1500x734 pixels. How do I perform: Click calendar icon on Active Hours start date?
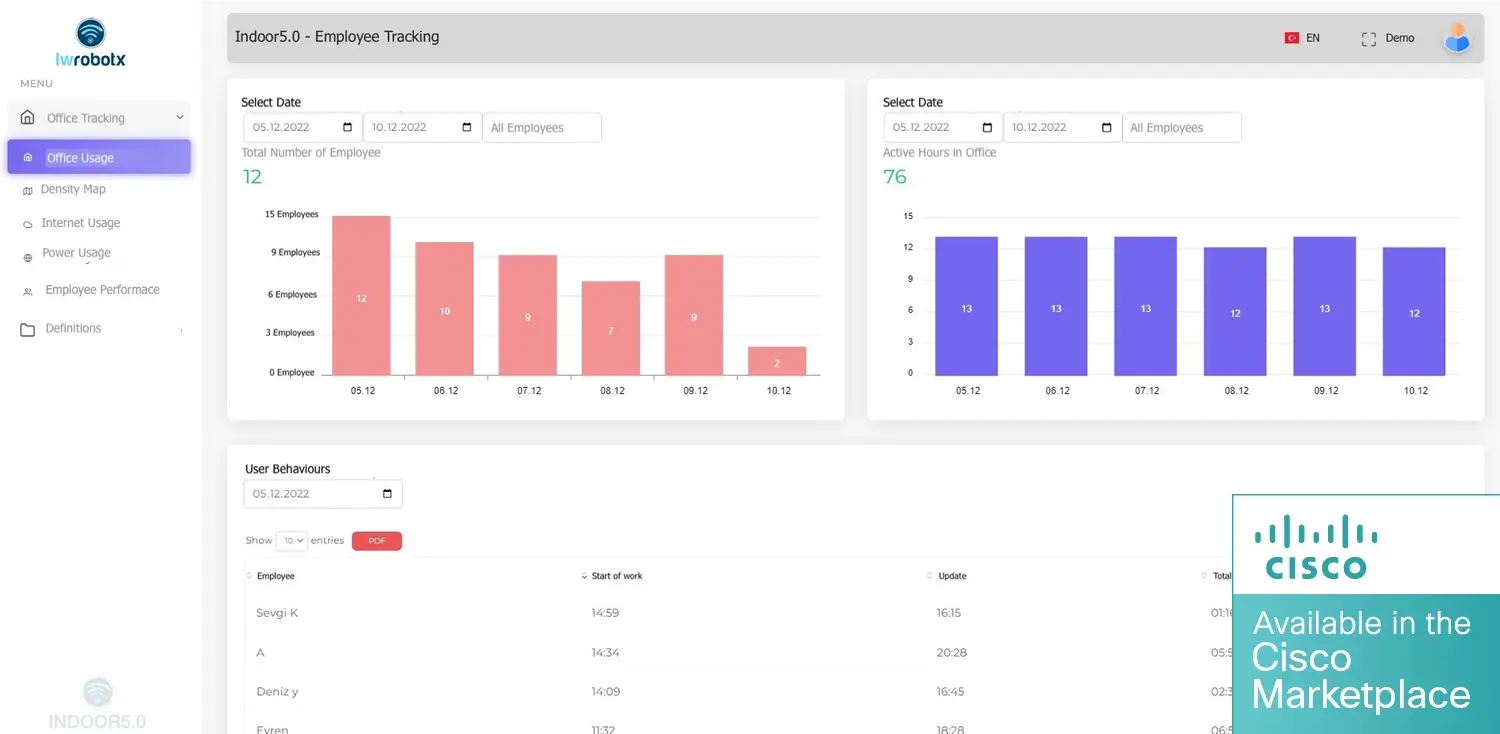987,128
